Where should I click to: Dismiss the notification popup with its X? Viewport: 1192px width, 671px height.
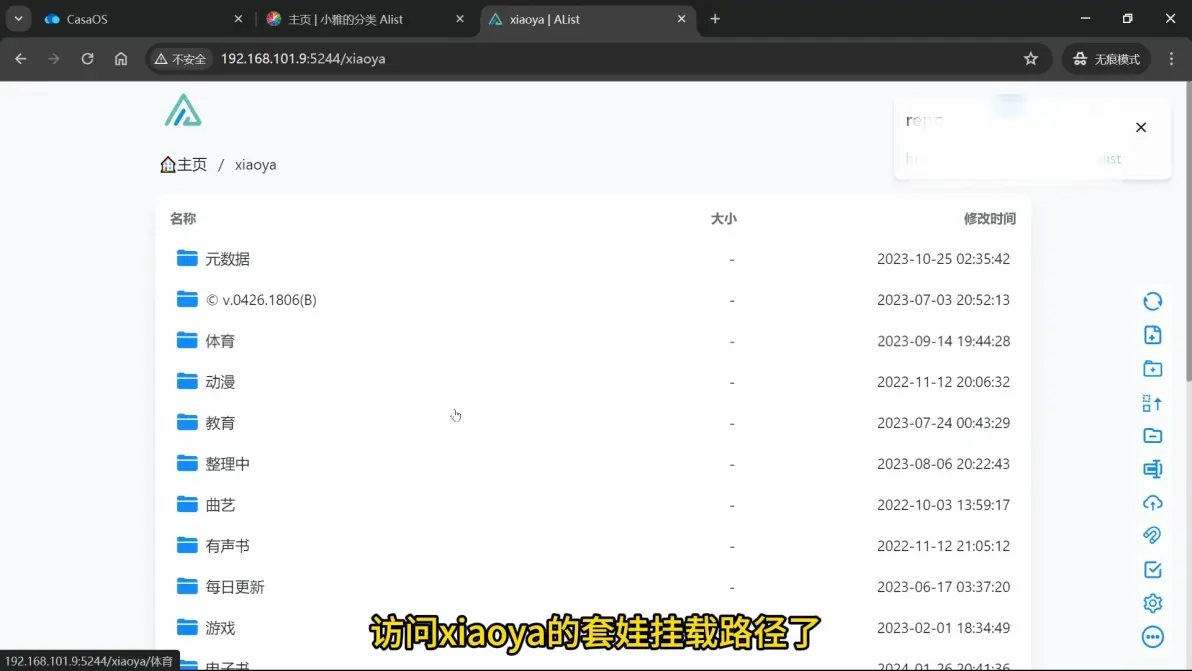[x=1140, y=128]
